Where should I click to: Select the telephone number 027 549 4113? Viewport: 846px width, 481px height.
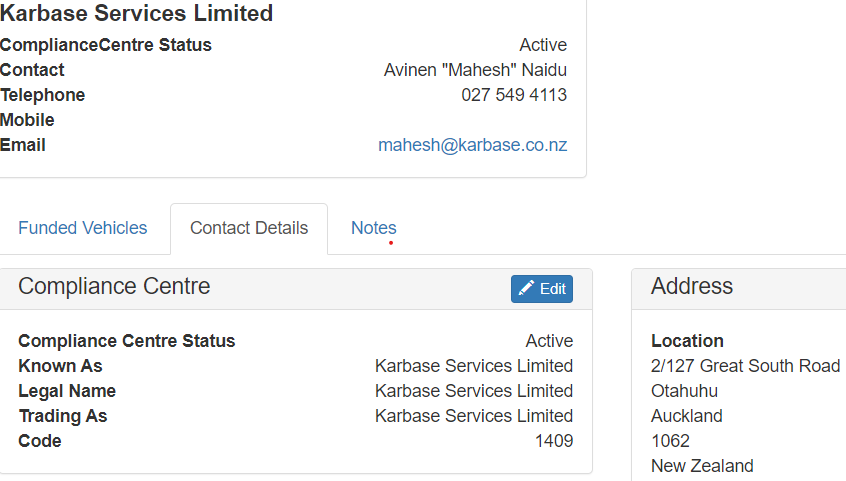tap(514, 95)
